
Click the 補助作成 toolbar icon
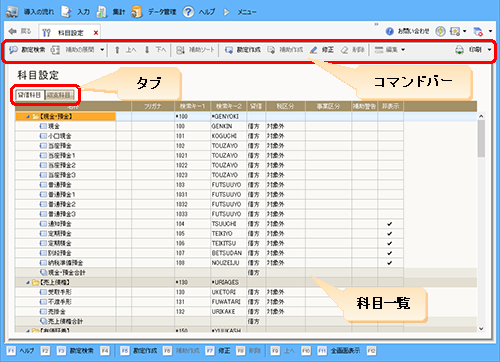tap(271, 50)
